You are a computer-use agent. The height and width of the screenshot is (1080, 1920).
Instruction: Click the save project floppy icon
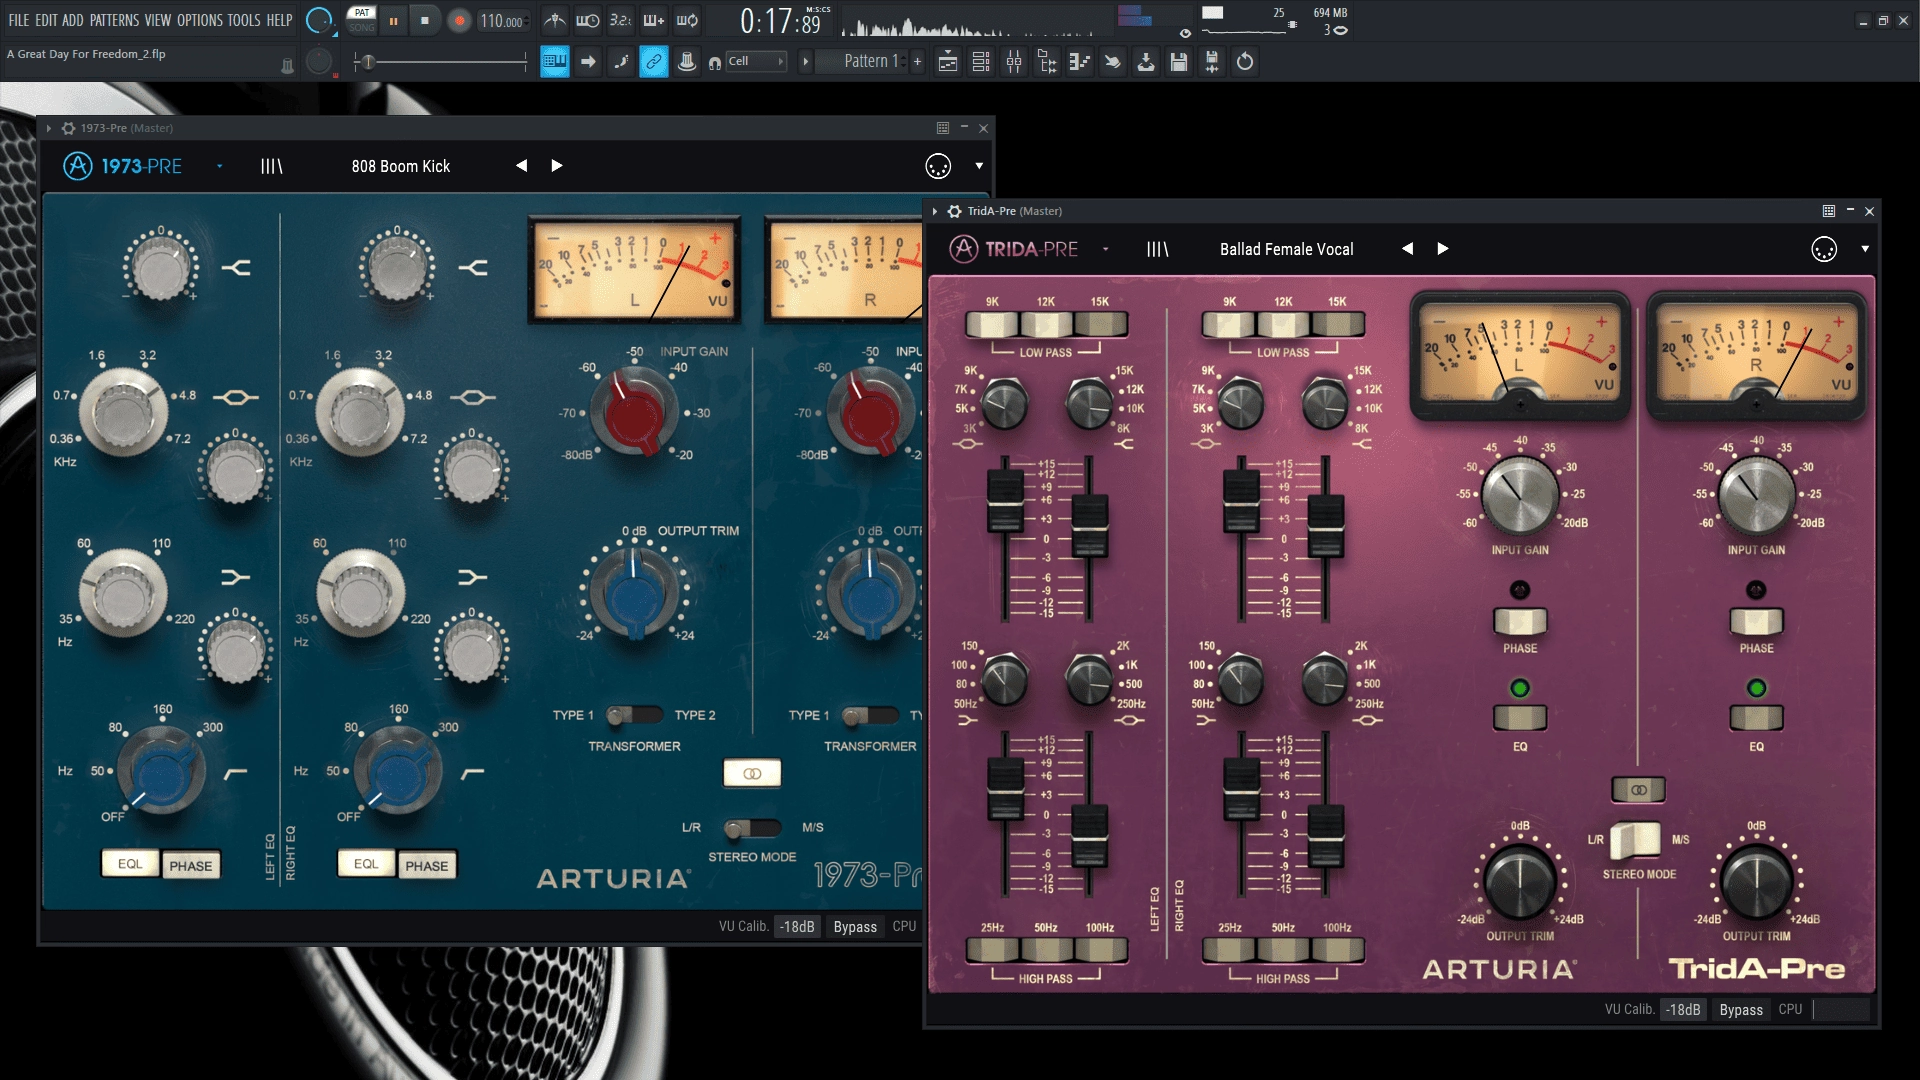tap(1179, 62)
